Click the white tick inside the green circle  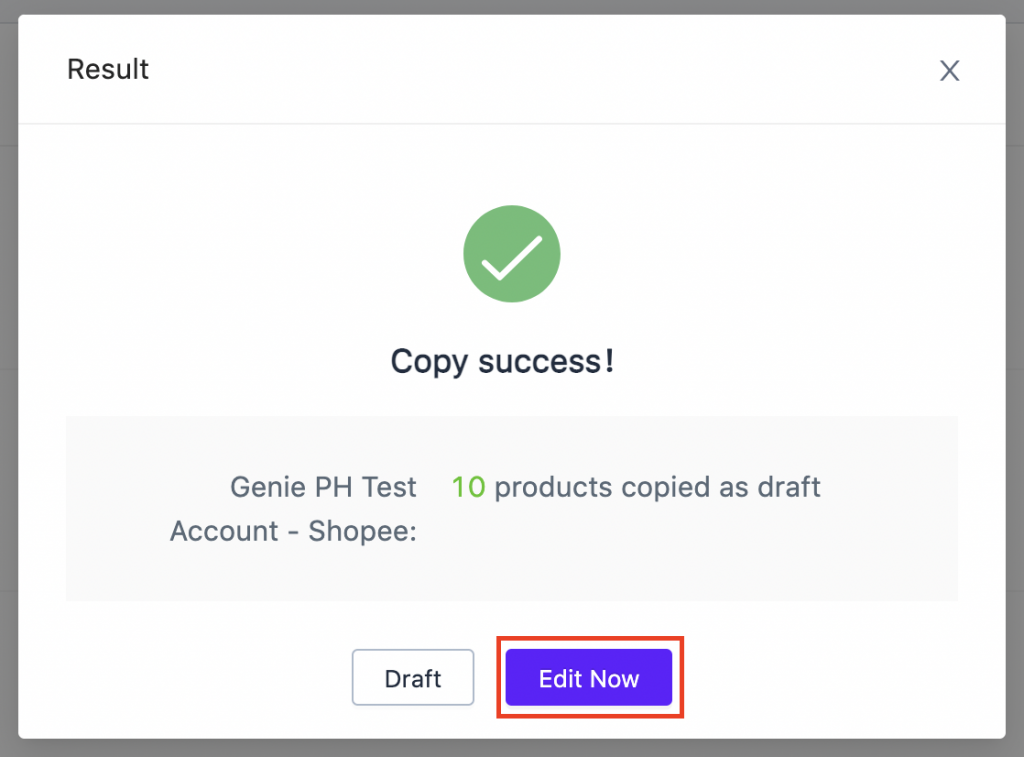[x=511, y=257]
